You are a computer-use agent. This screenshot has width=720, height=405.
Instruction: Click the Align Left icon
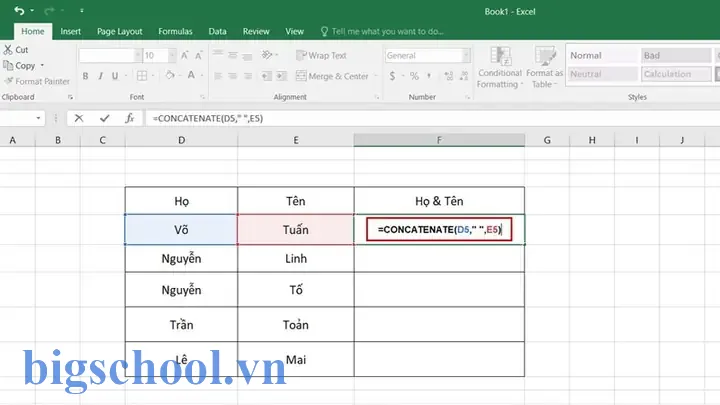218,76
